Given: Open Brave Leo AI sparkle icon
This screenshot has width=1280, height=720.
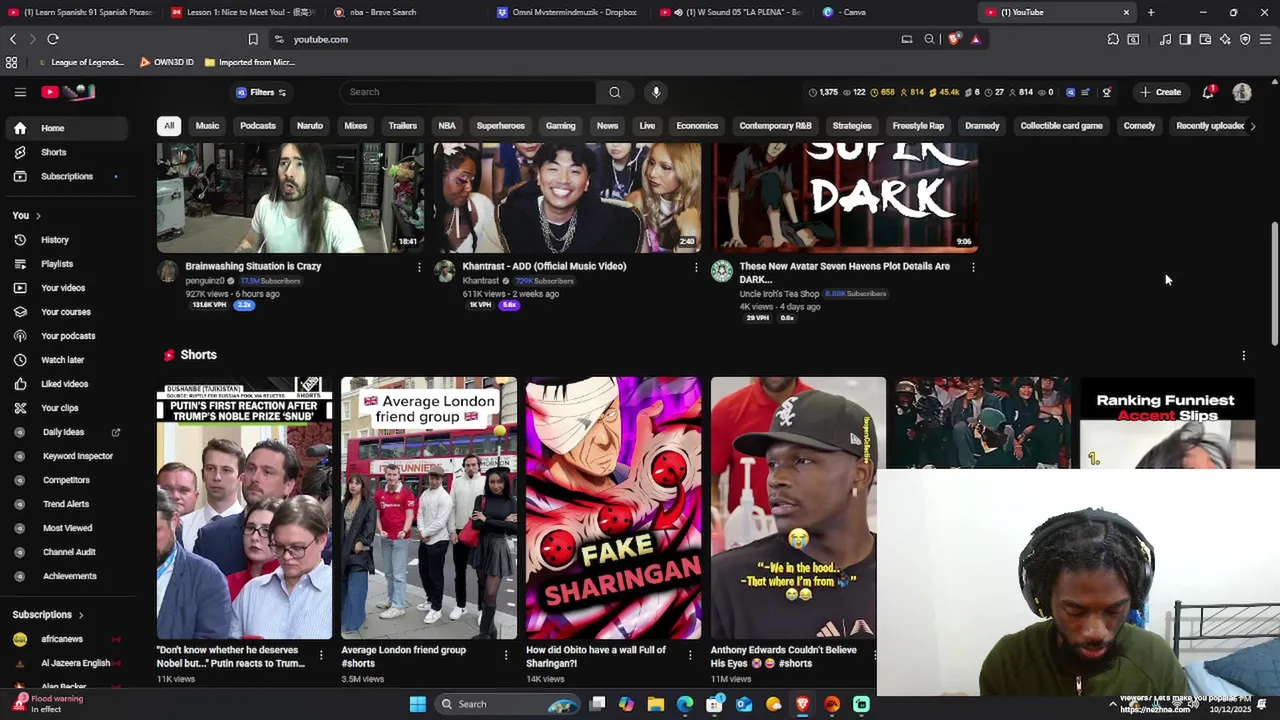Looking at the screenshot, I should coord(1225,39).
